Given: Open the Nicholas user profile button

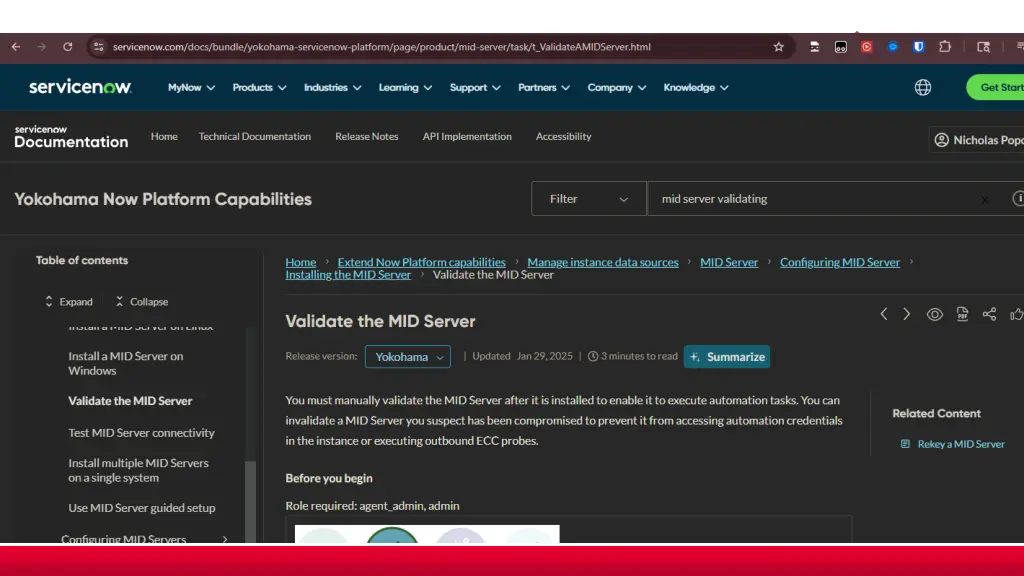Looking at the screenshot, I should (x=976, y=140).
